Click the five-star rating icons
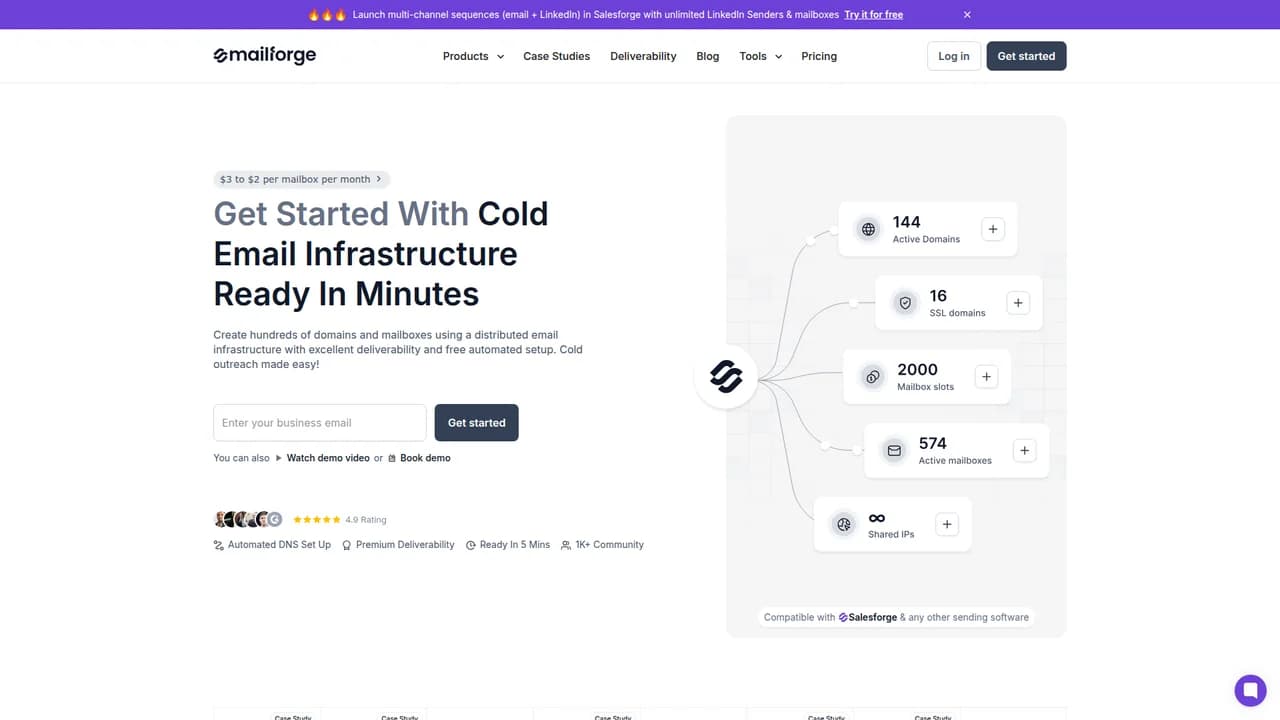This screenshot has height=720, width=1280. tap(316, 520)
